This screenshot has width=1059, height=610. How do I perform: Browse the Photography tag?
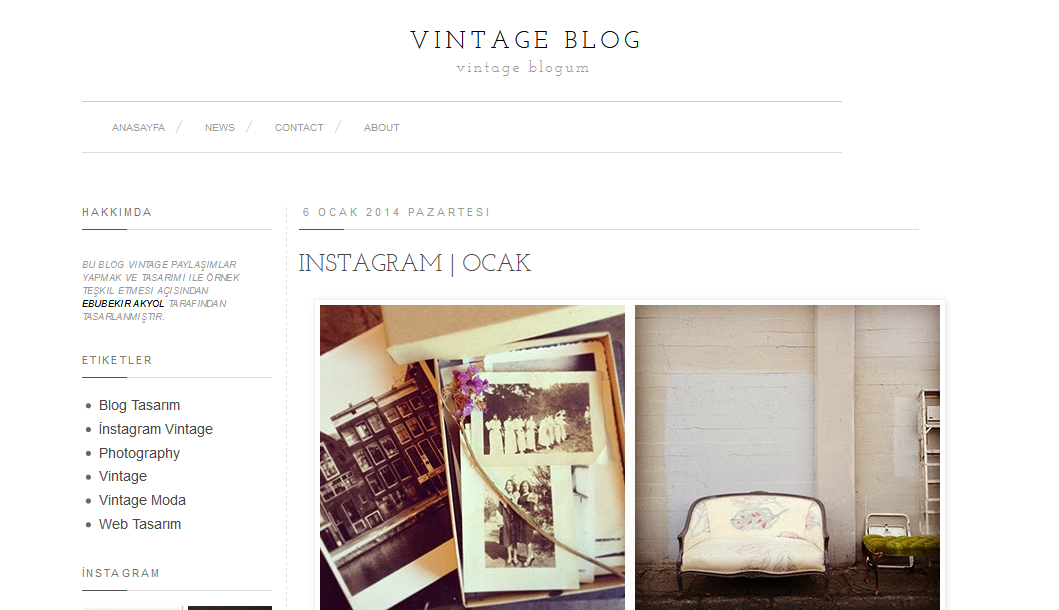[139, 453]
